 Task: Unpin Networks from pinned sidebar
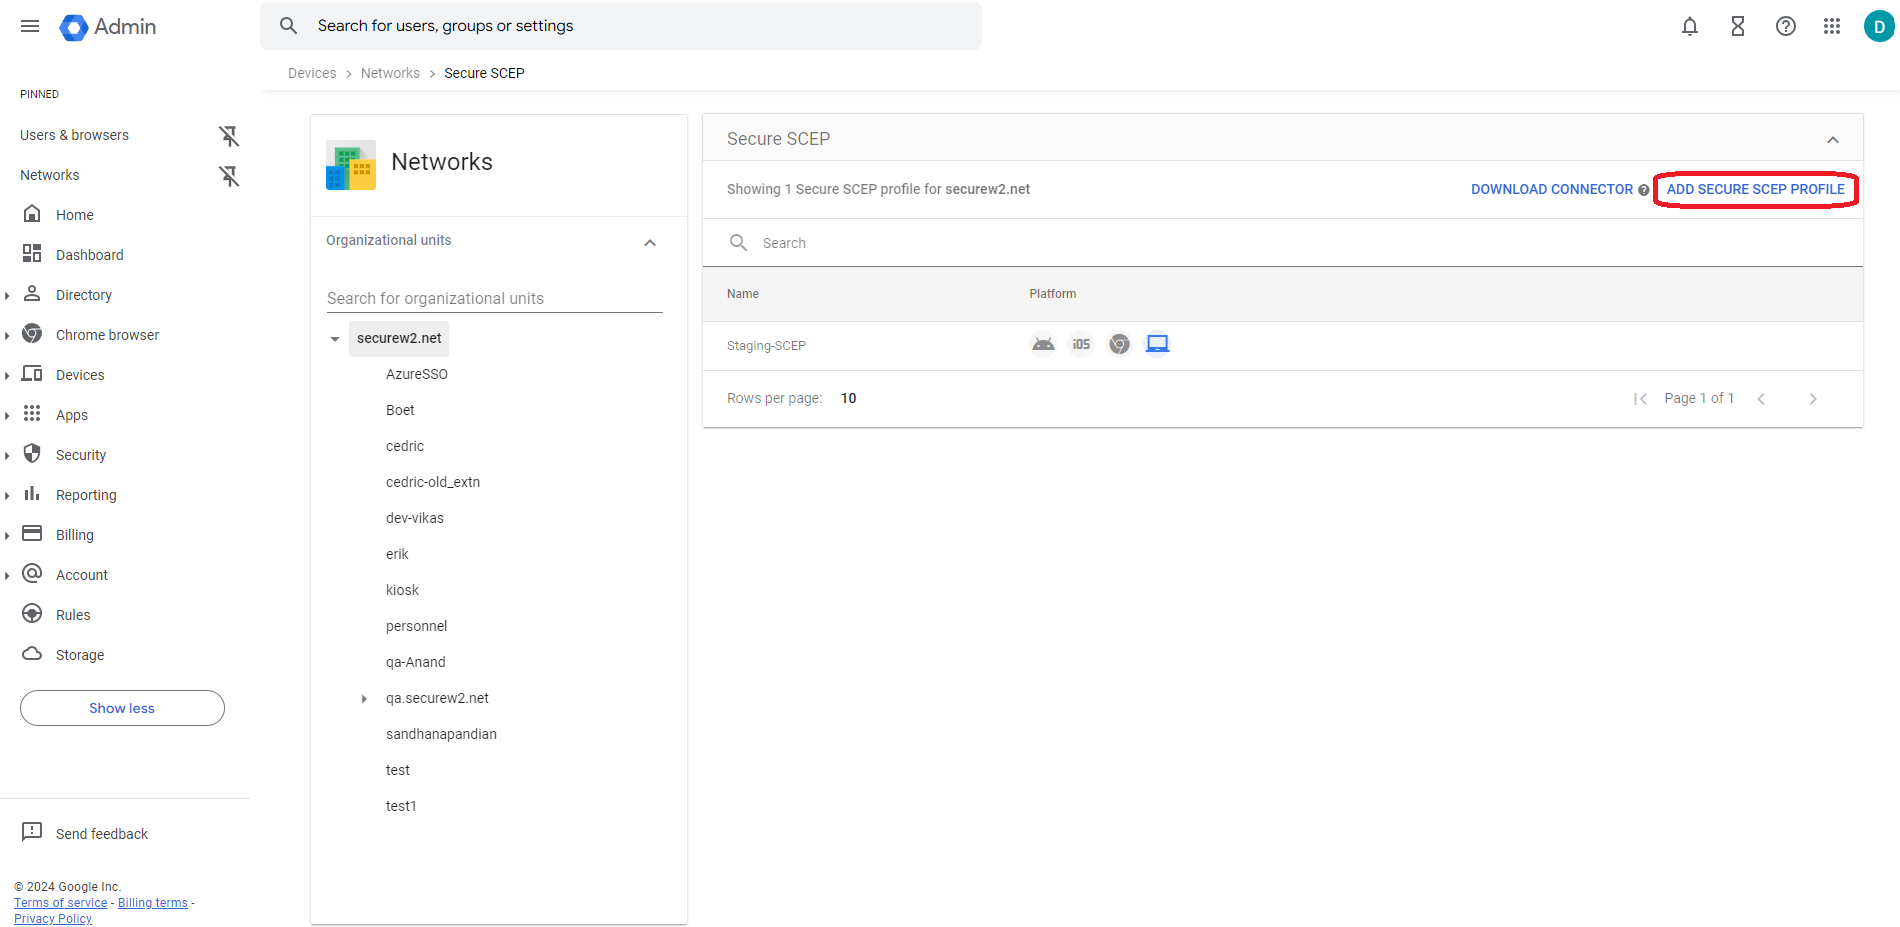[x=229, y=176]
